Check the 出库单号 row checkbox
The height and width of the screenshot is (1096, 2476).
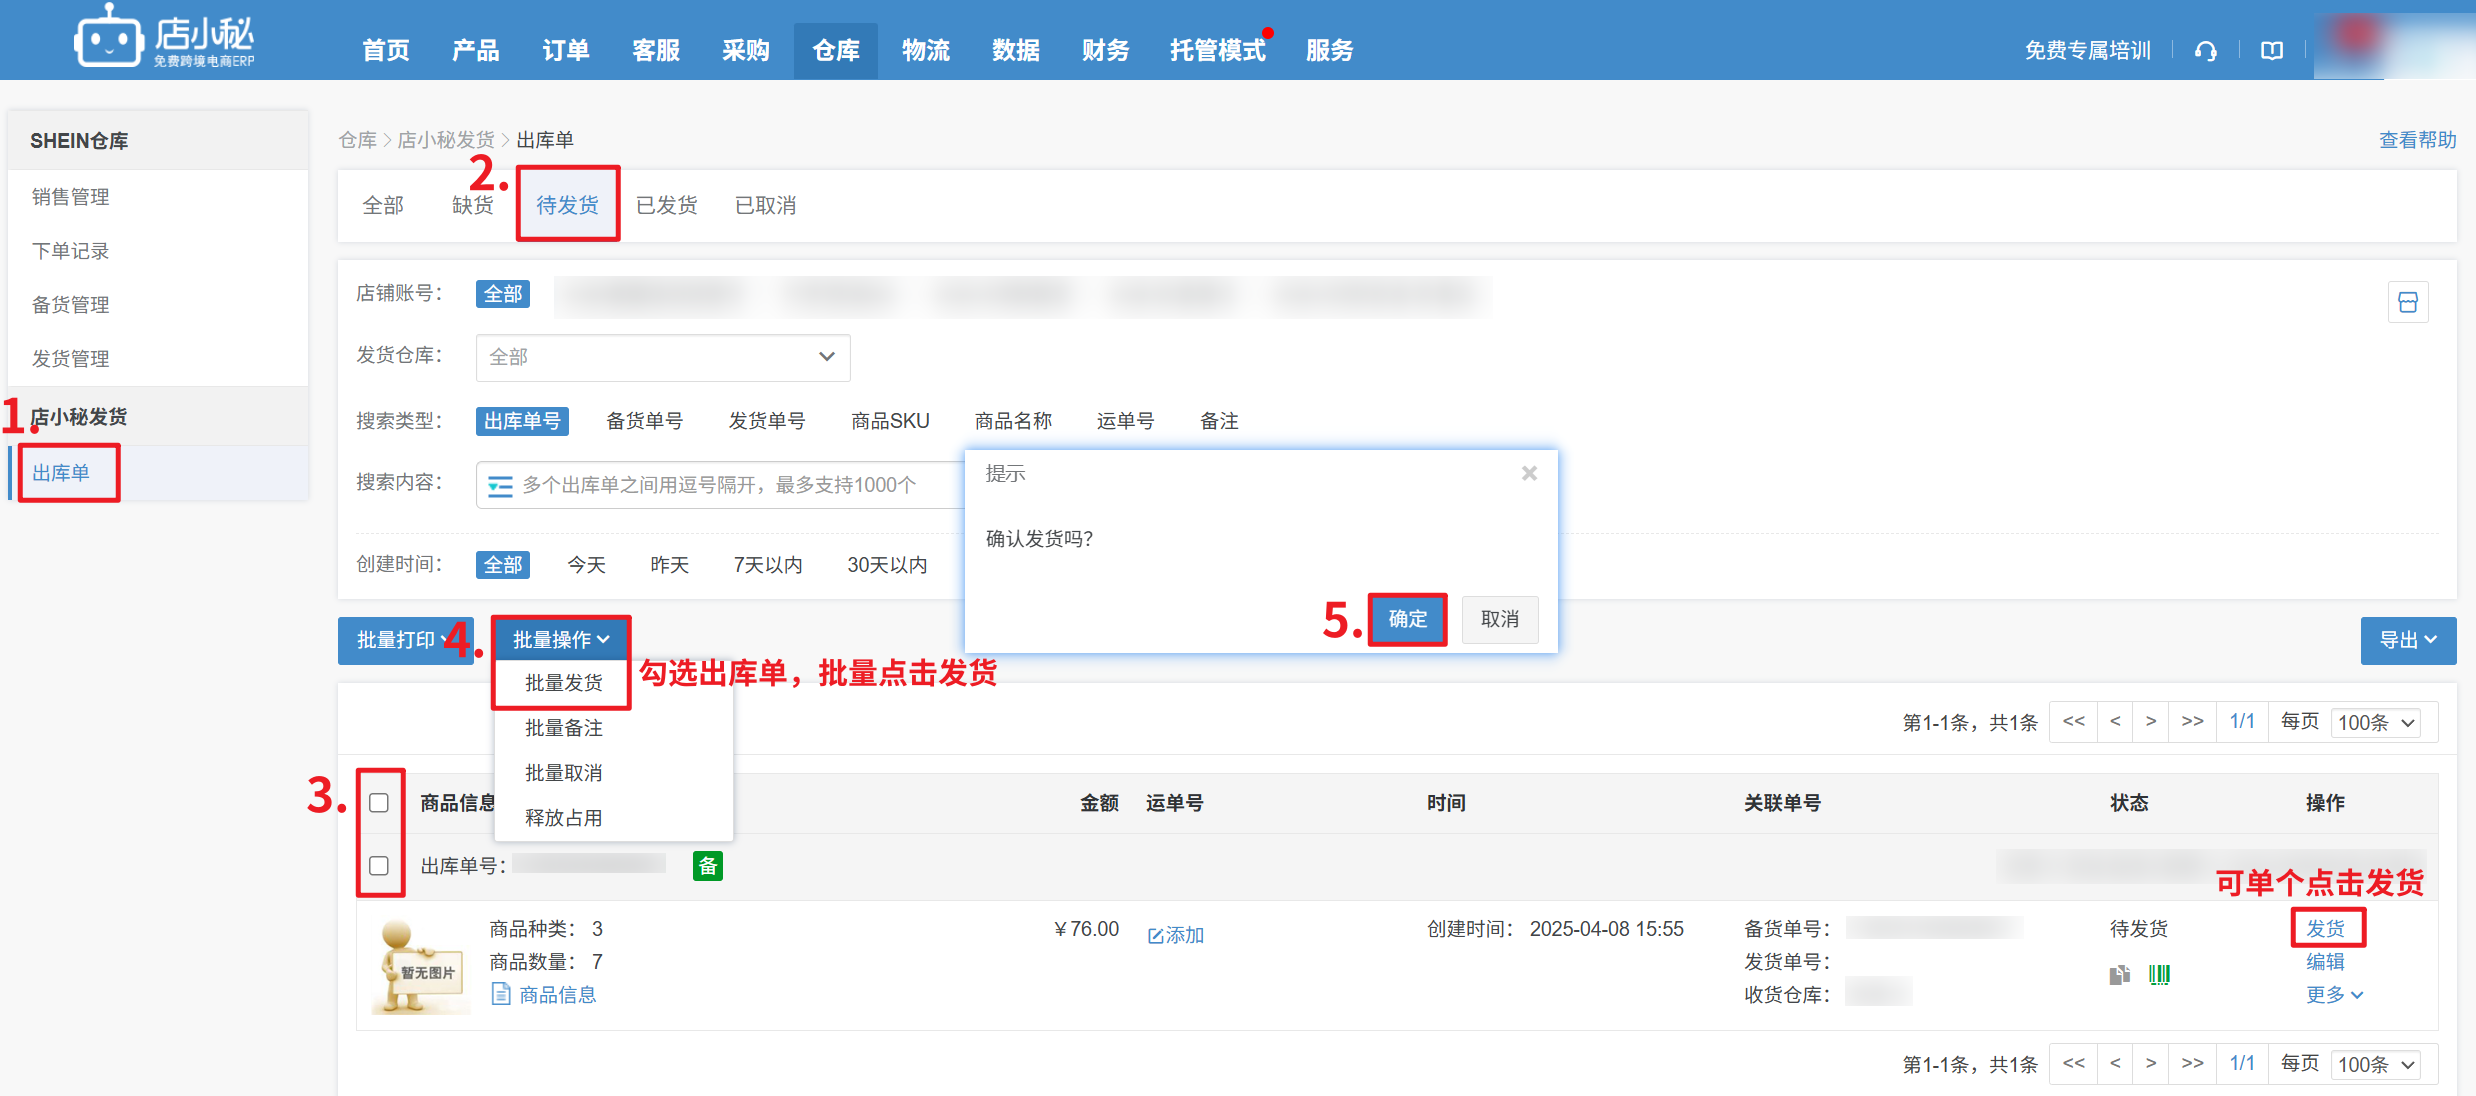pyautogui.click(x=379, y=866)
